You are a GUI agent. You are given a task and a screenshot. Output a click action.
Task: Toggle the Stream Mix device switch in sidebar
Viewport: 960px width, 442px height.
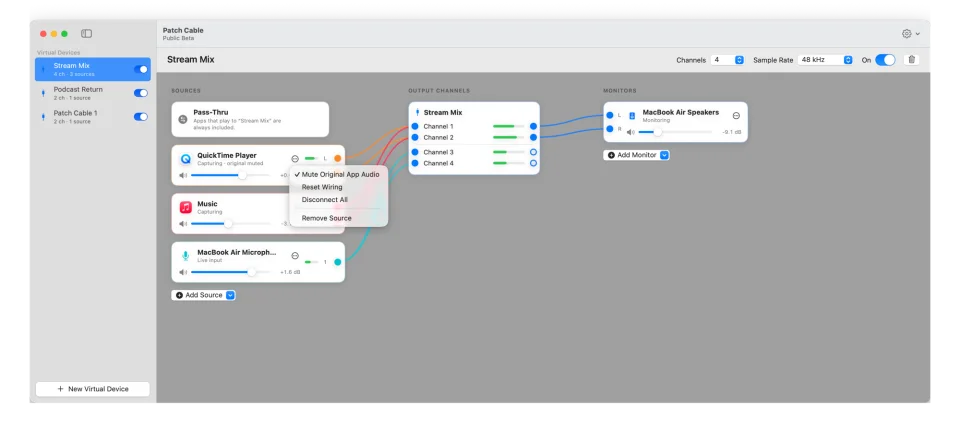pos(141,70)
